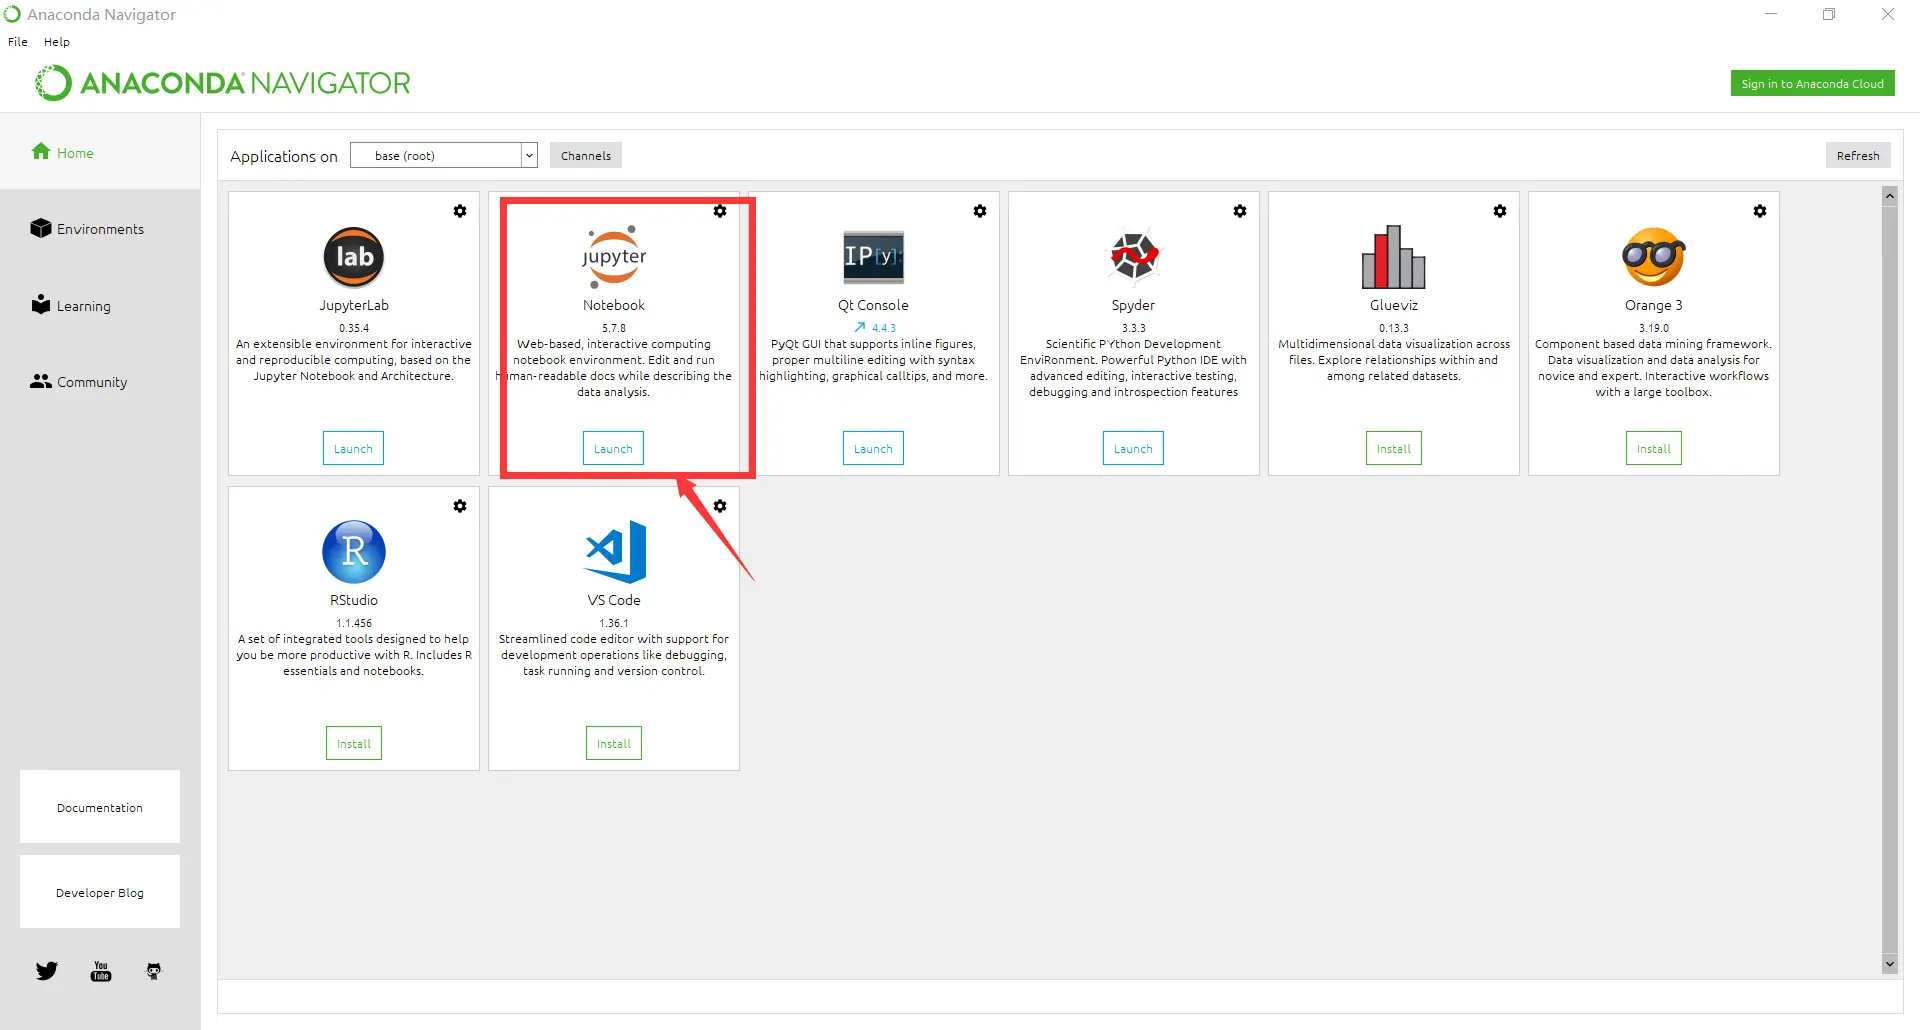Open settings gear on Orange 3 card
This screenshot has height=1030, width=1920.
(x=1760, y=211)
